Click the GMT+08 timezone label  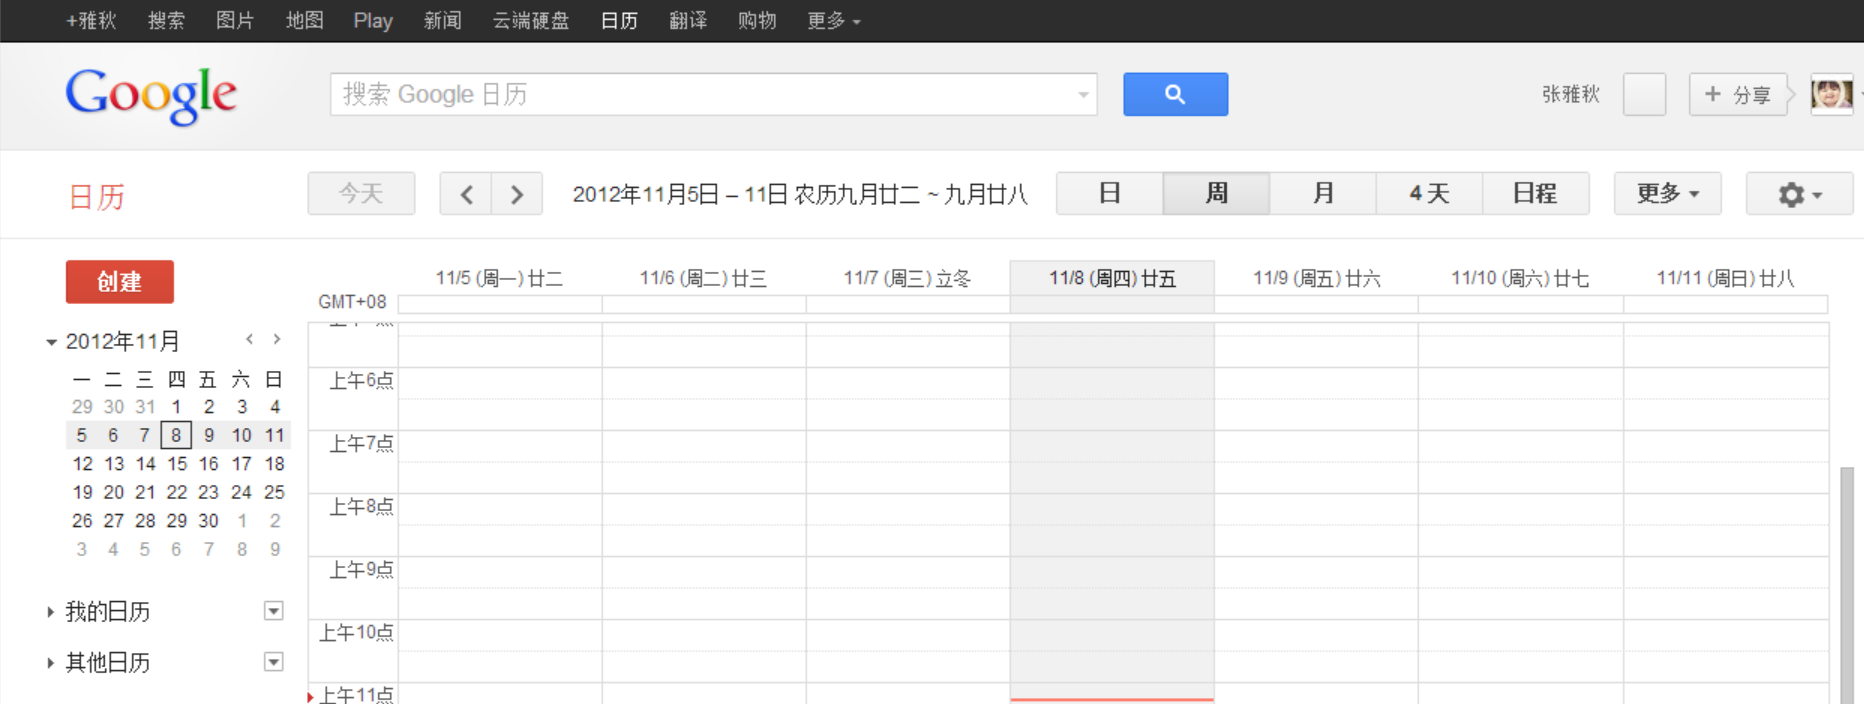[x=352, y=302]
